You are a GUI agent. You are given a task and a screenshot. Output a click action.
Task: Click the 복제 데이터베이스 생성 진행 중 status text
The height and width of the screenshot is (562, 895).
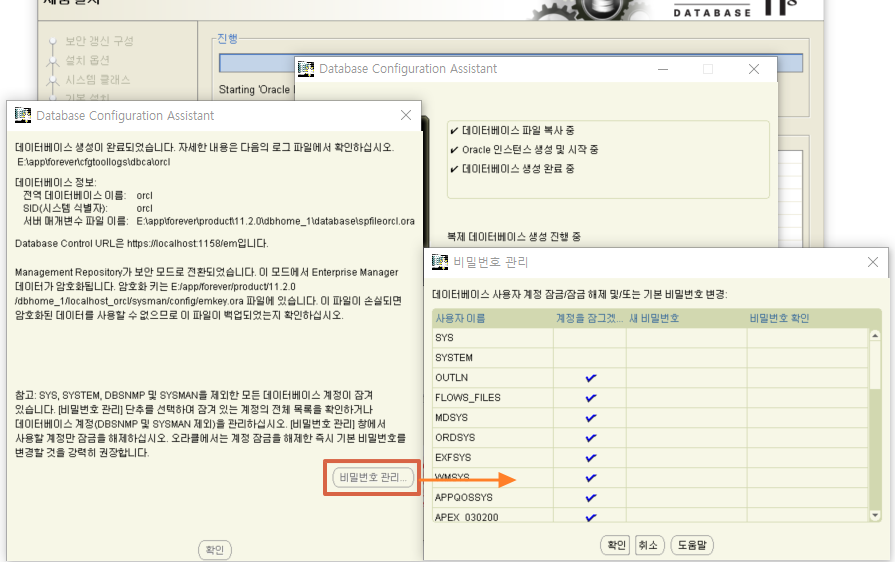coord(514,237)
